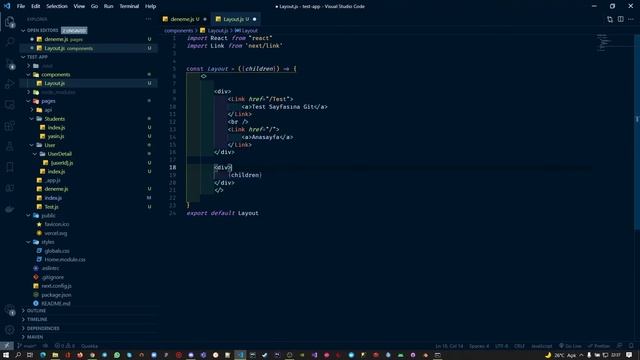Open [userId].js in the explorer tree
Screen dimensions: 640x360
pos(88,163)
